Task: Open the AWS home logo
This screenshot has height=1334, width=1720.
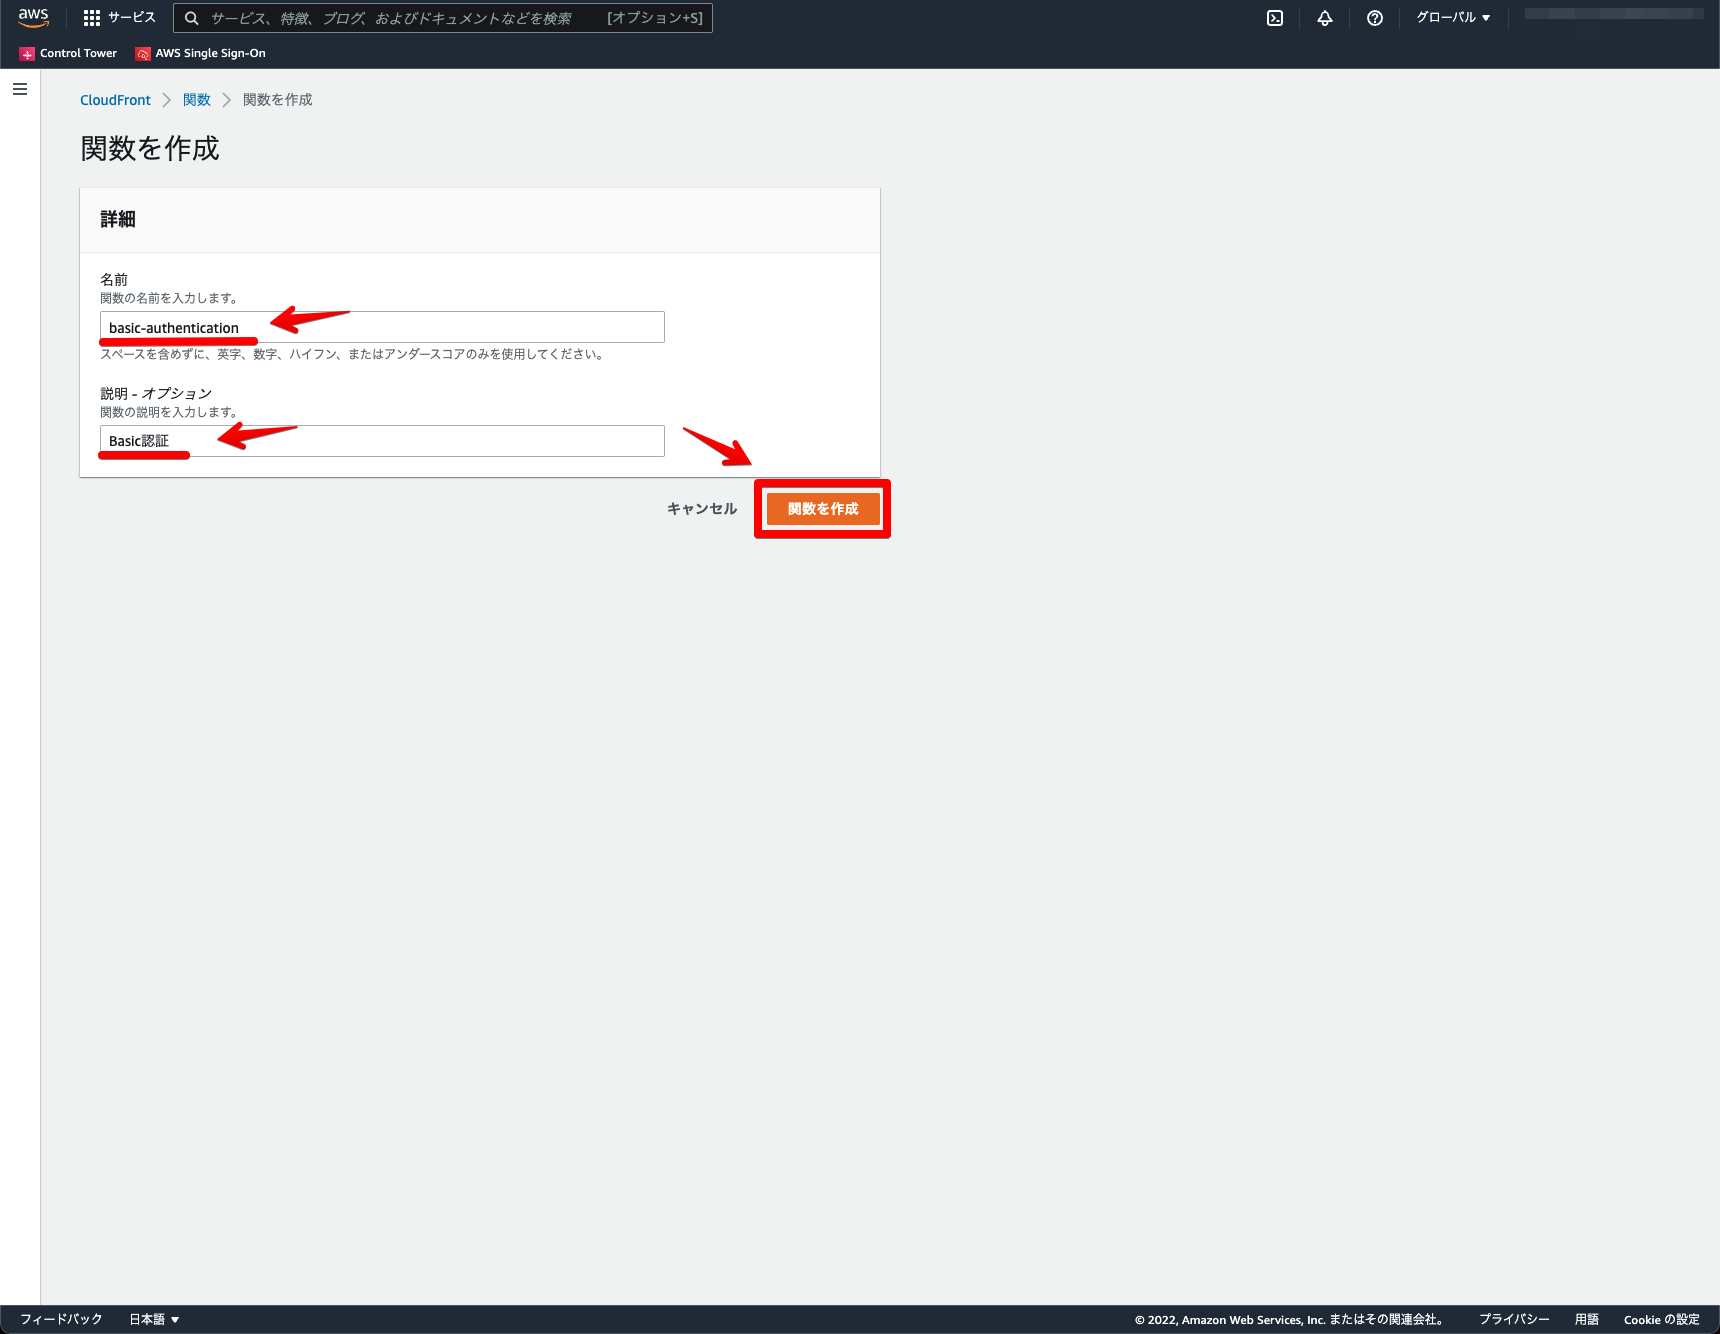Action: 33,17
